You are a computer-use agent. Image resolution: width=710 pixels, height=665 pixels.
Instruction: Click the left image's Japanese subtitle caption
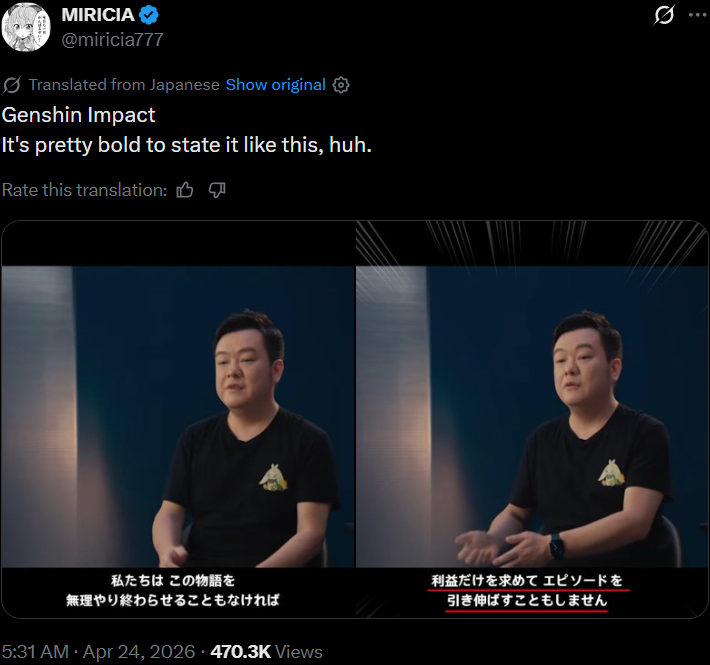click(x=173, y=590)
